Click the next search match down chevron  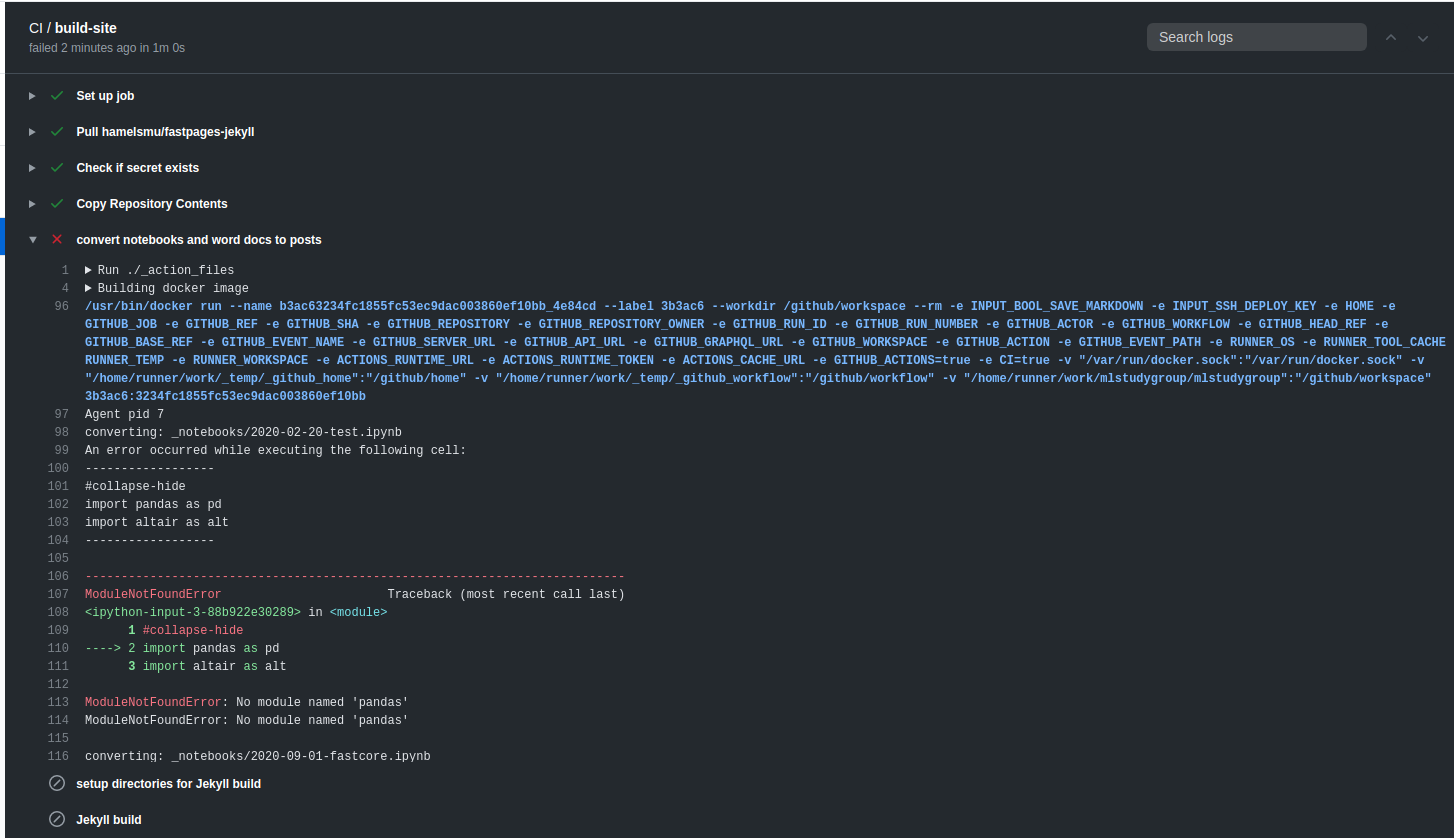tap(1423, 36)
